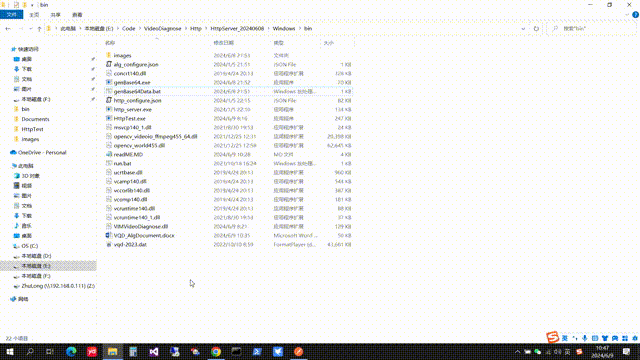Viewport: 640px width, 360px height.
Task: Show hidden system tray icons
Action: point(518,351)
